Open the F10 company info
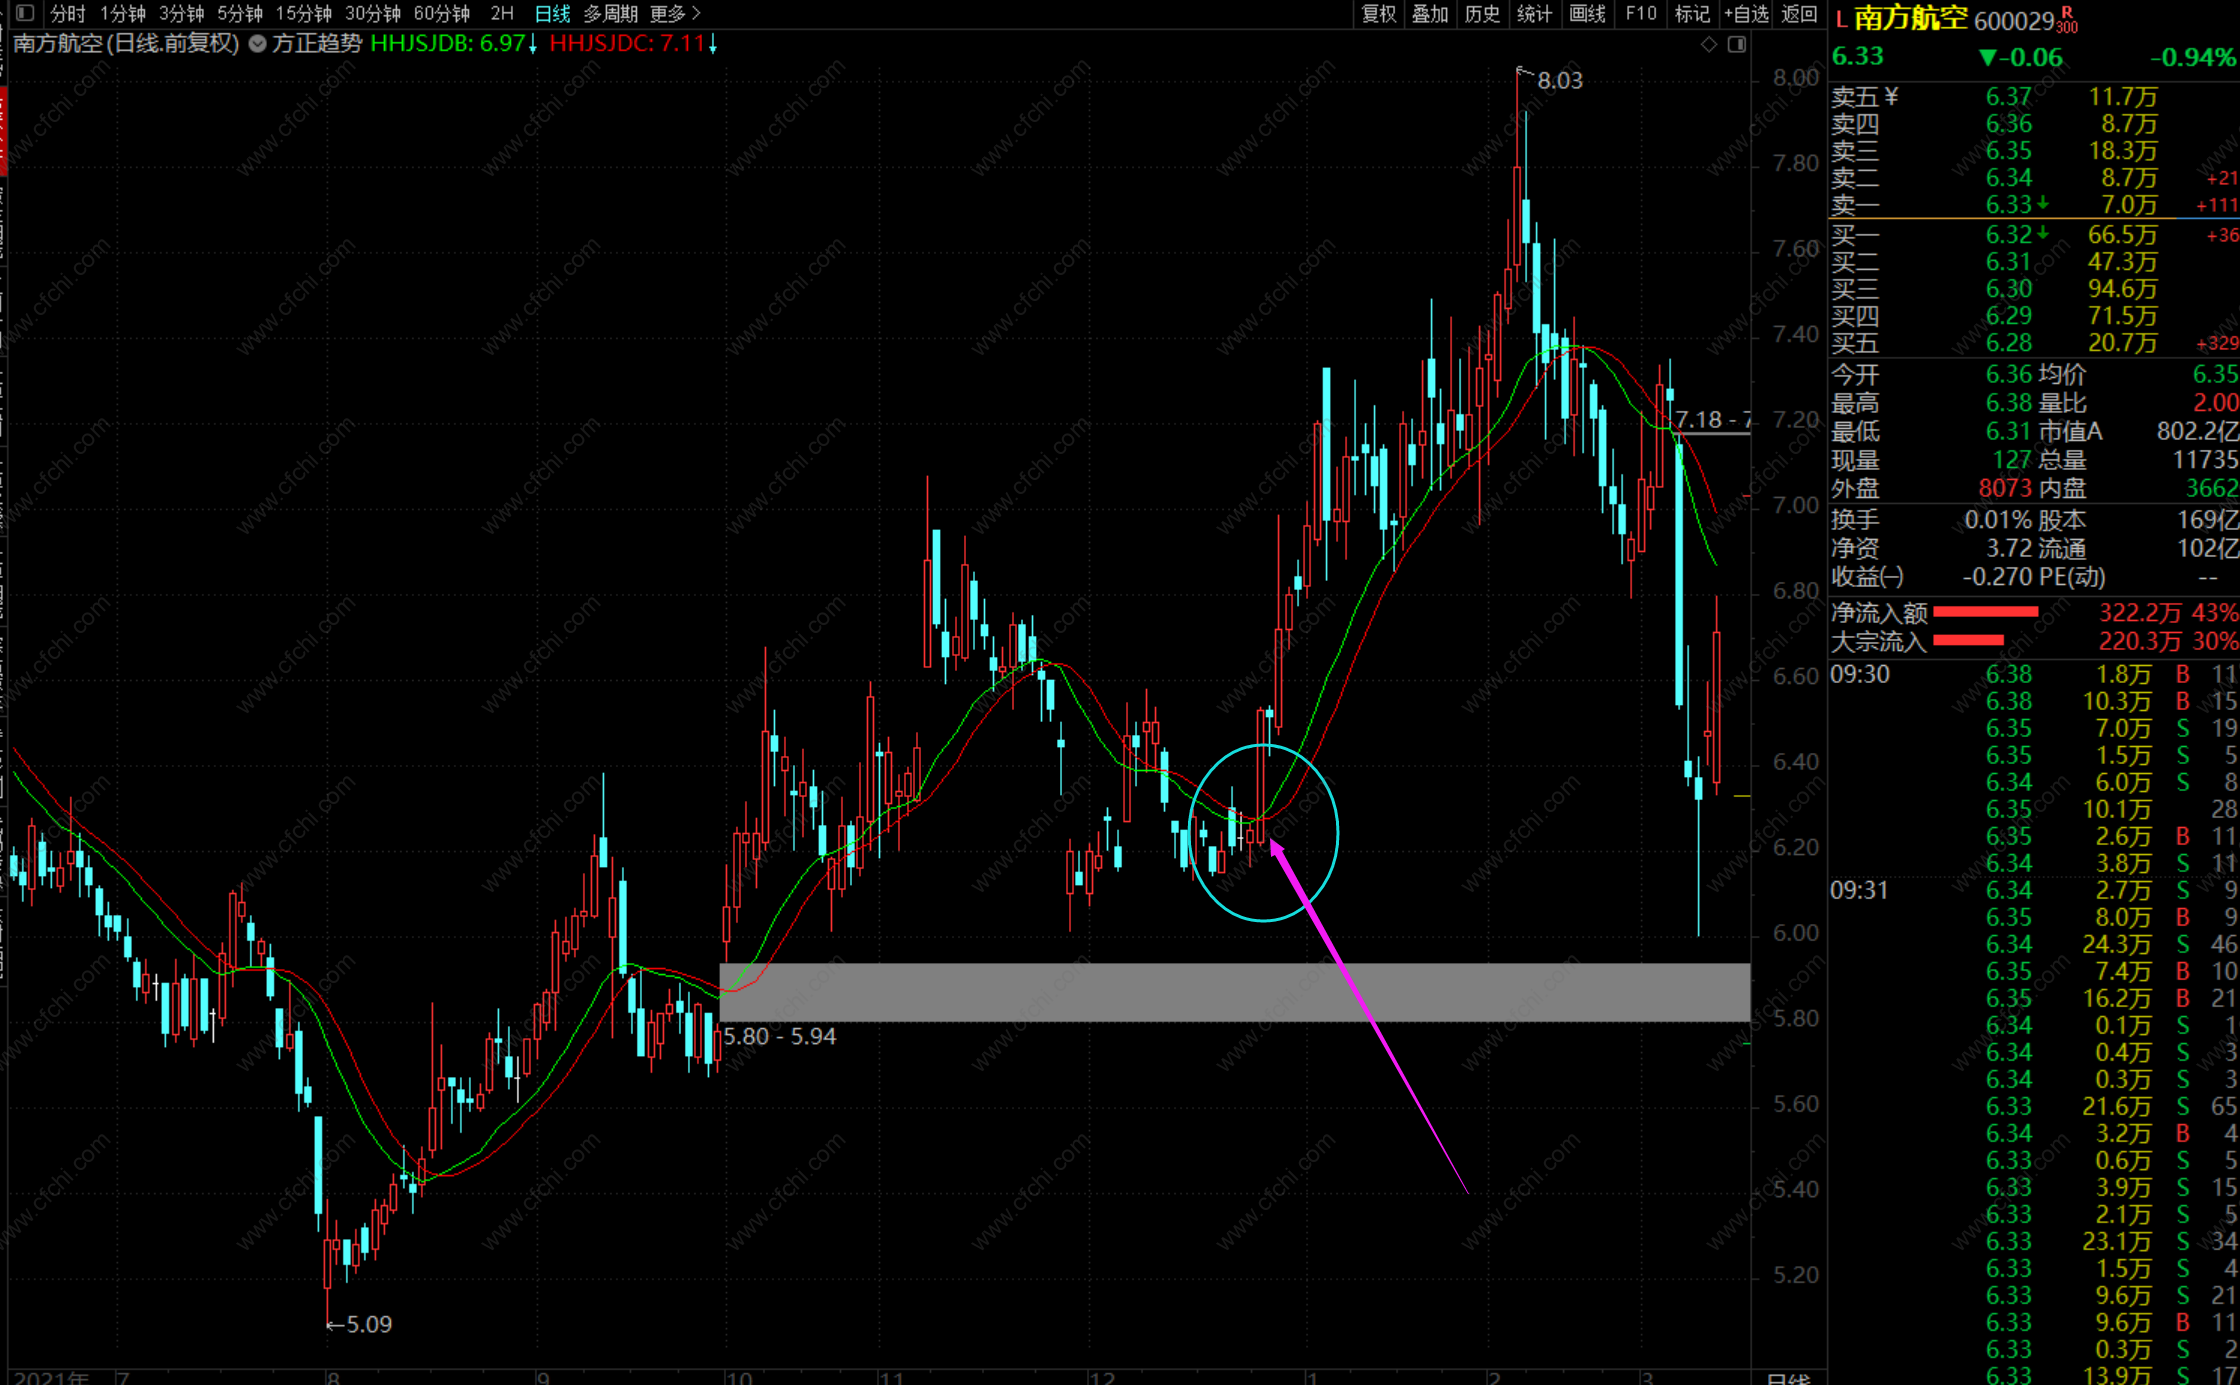 pyautogui.click(x=1641, y=13)
